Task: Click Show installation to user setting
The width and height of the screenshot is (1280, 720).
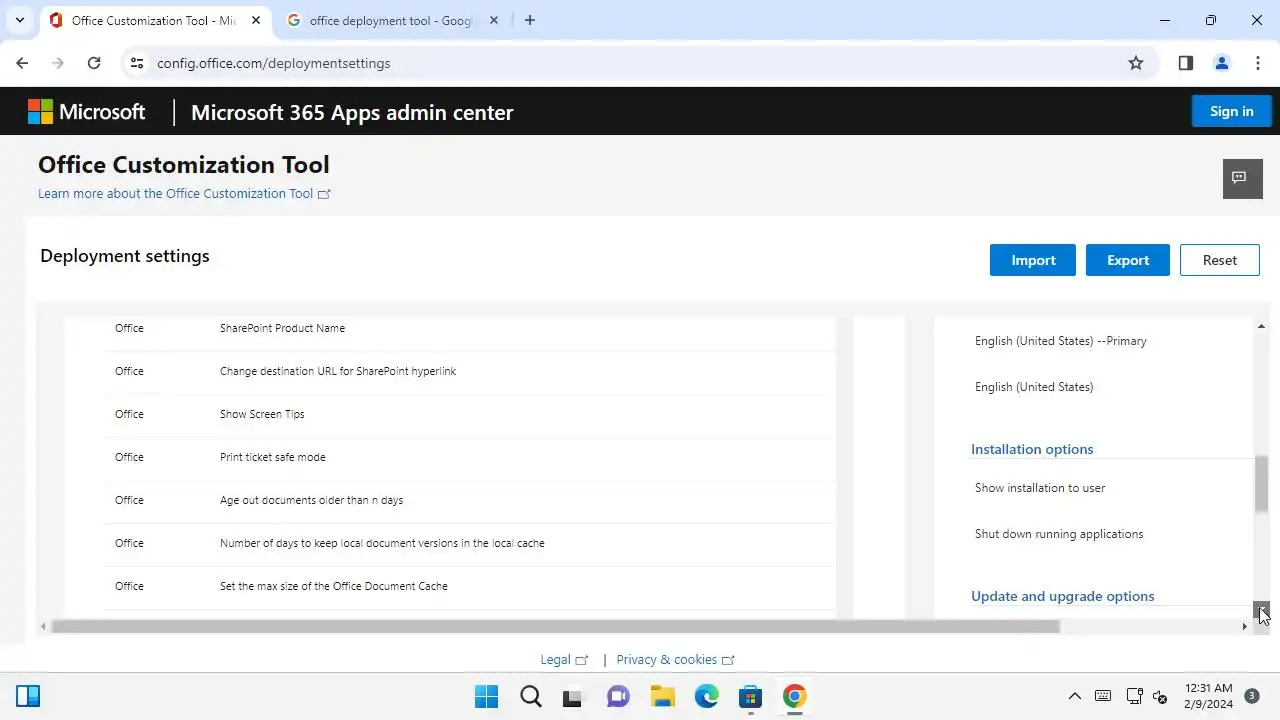Action: pos(1040,488)
